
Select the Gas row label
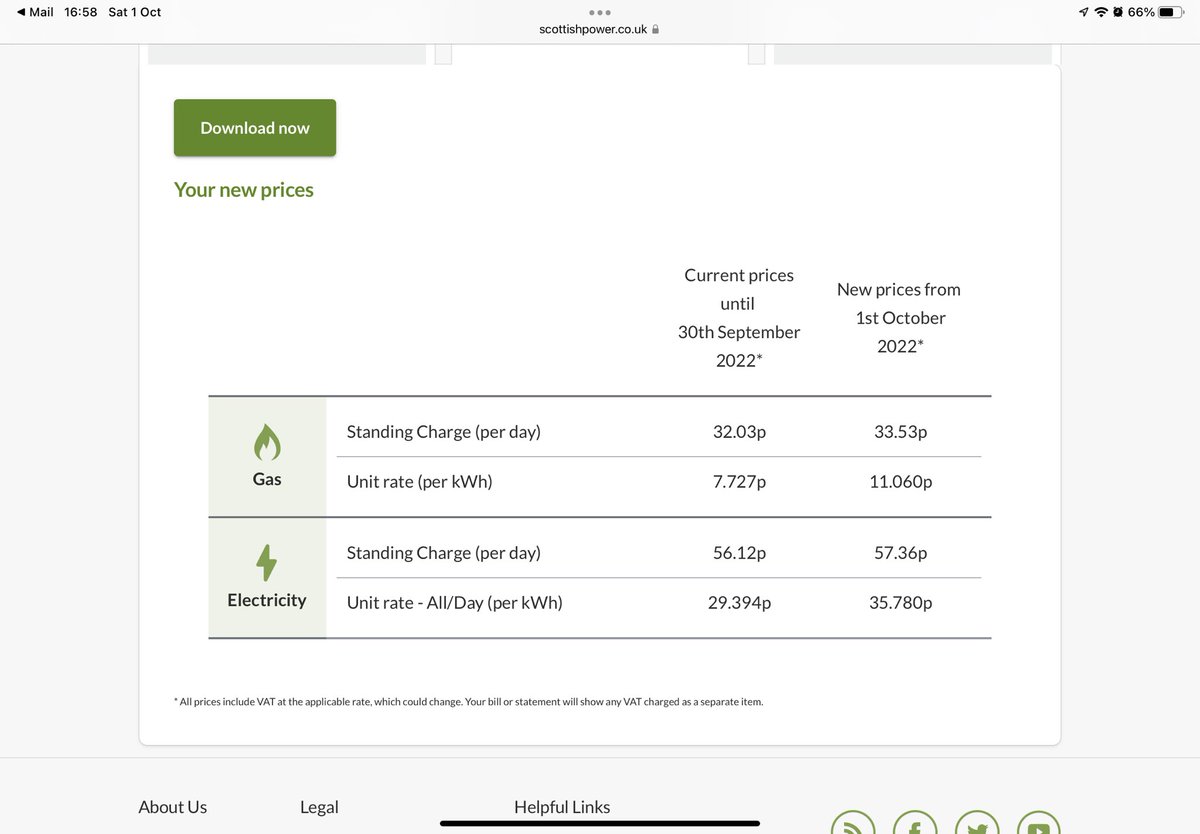[x=267, y=479]
